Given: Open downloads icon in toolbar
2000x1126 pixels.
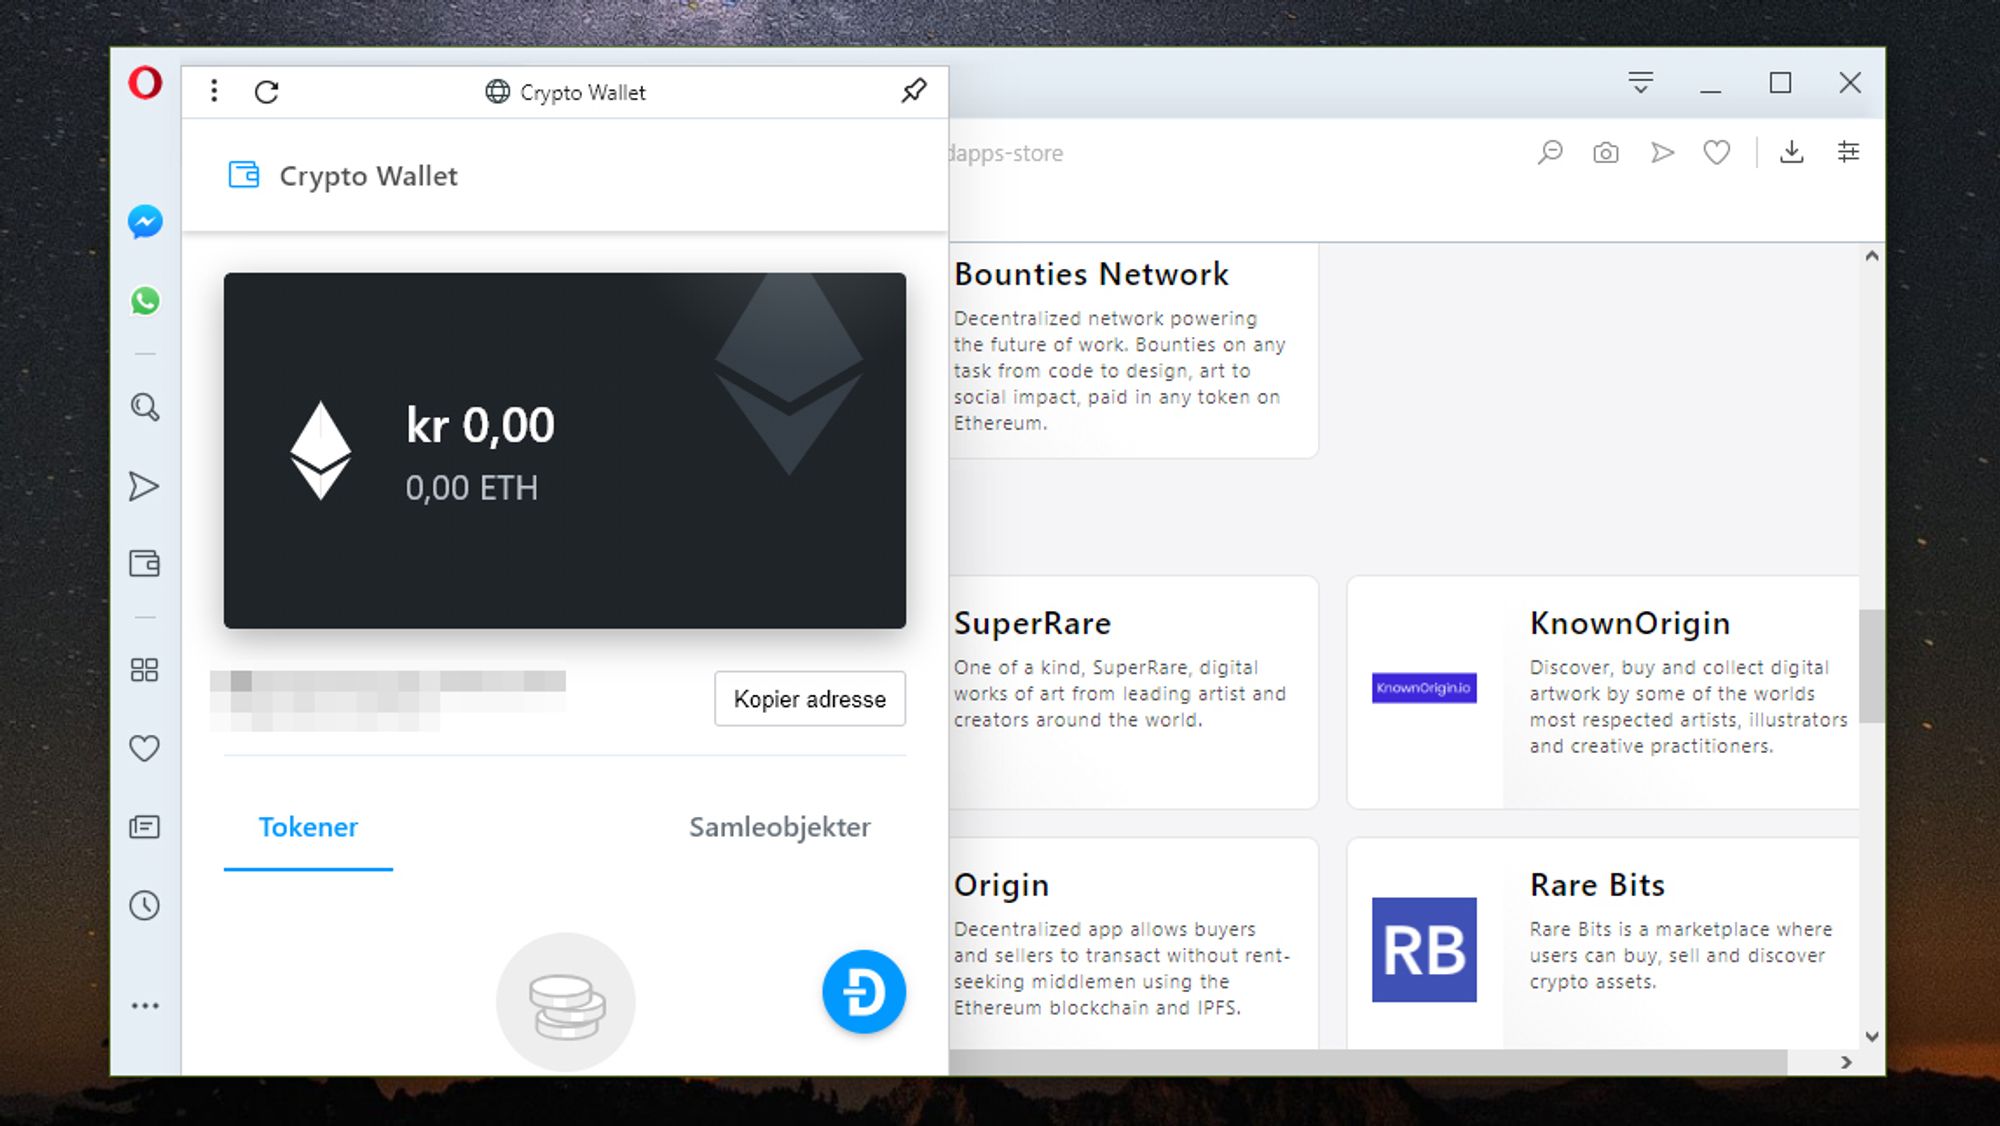Looking at the screenshot, I should pos(1792,152).
